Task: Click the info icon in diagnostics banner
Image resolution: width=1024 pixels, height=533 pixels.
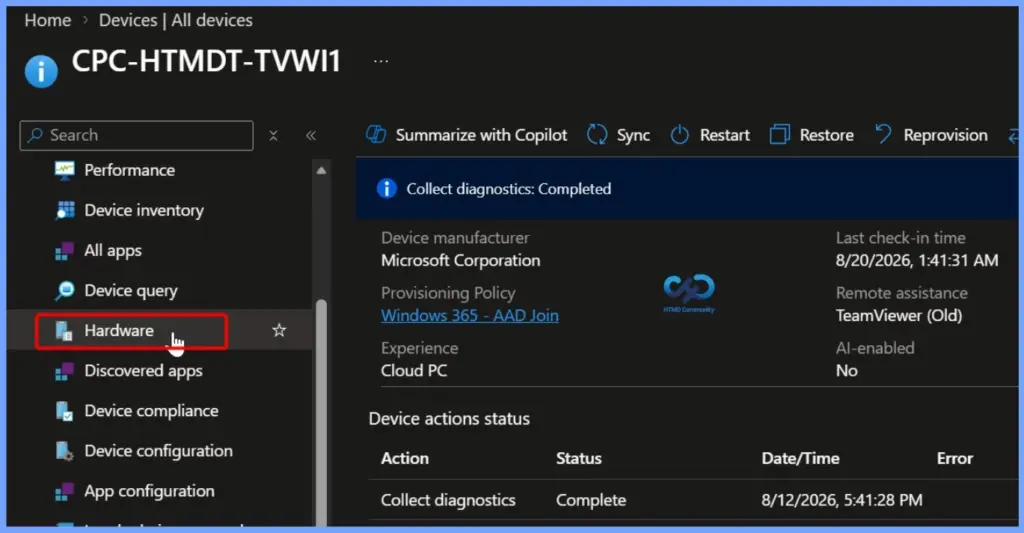Action: click(x=387, y=189)
